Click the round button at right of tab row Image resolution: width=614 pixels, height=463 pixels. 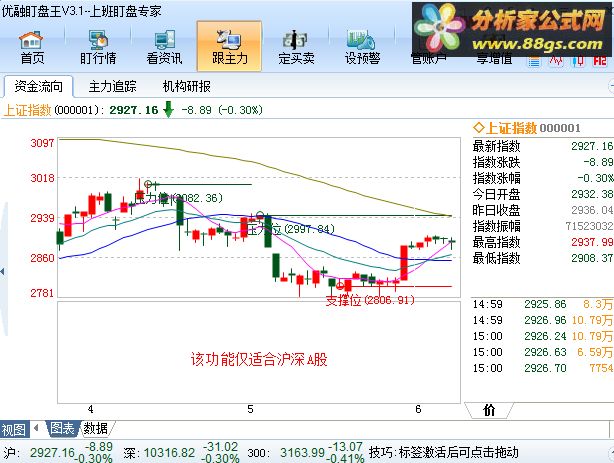point(611,86)
